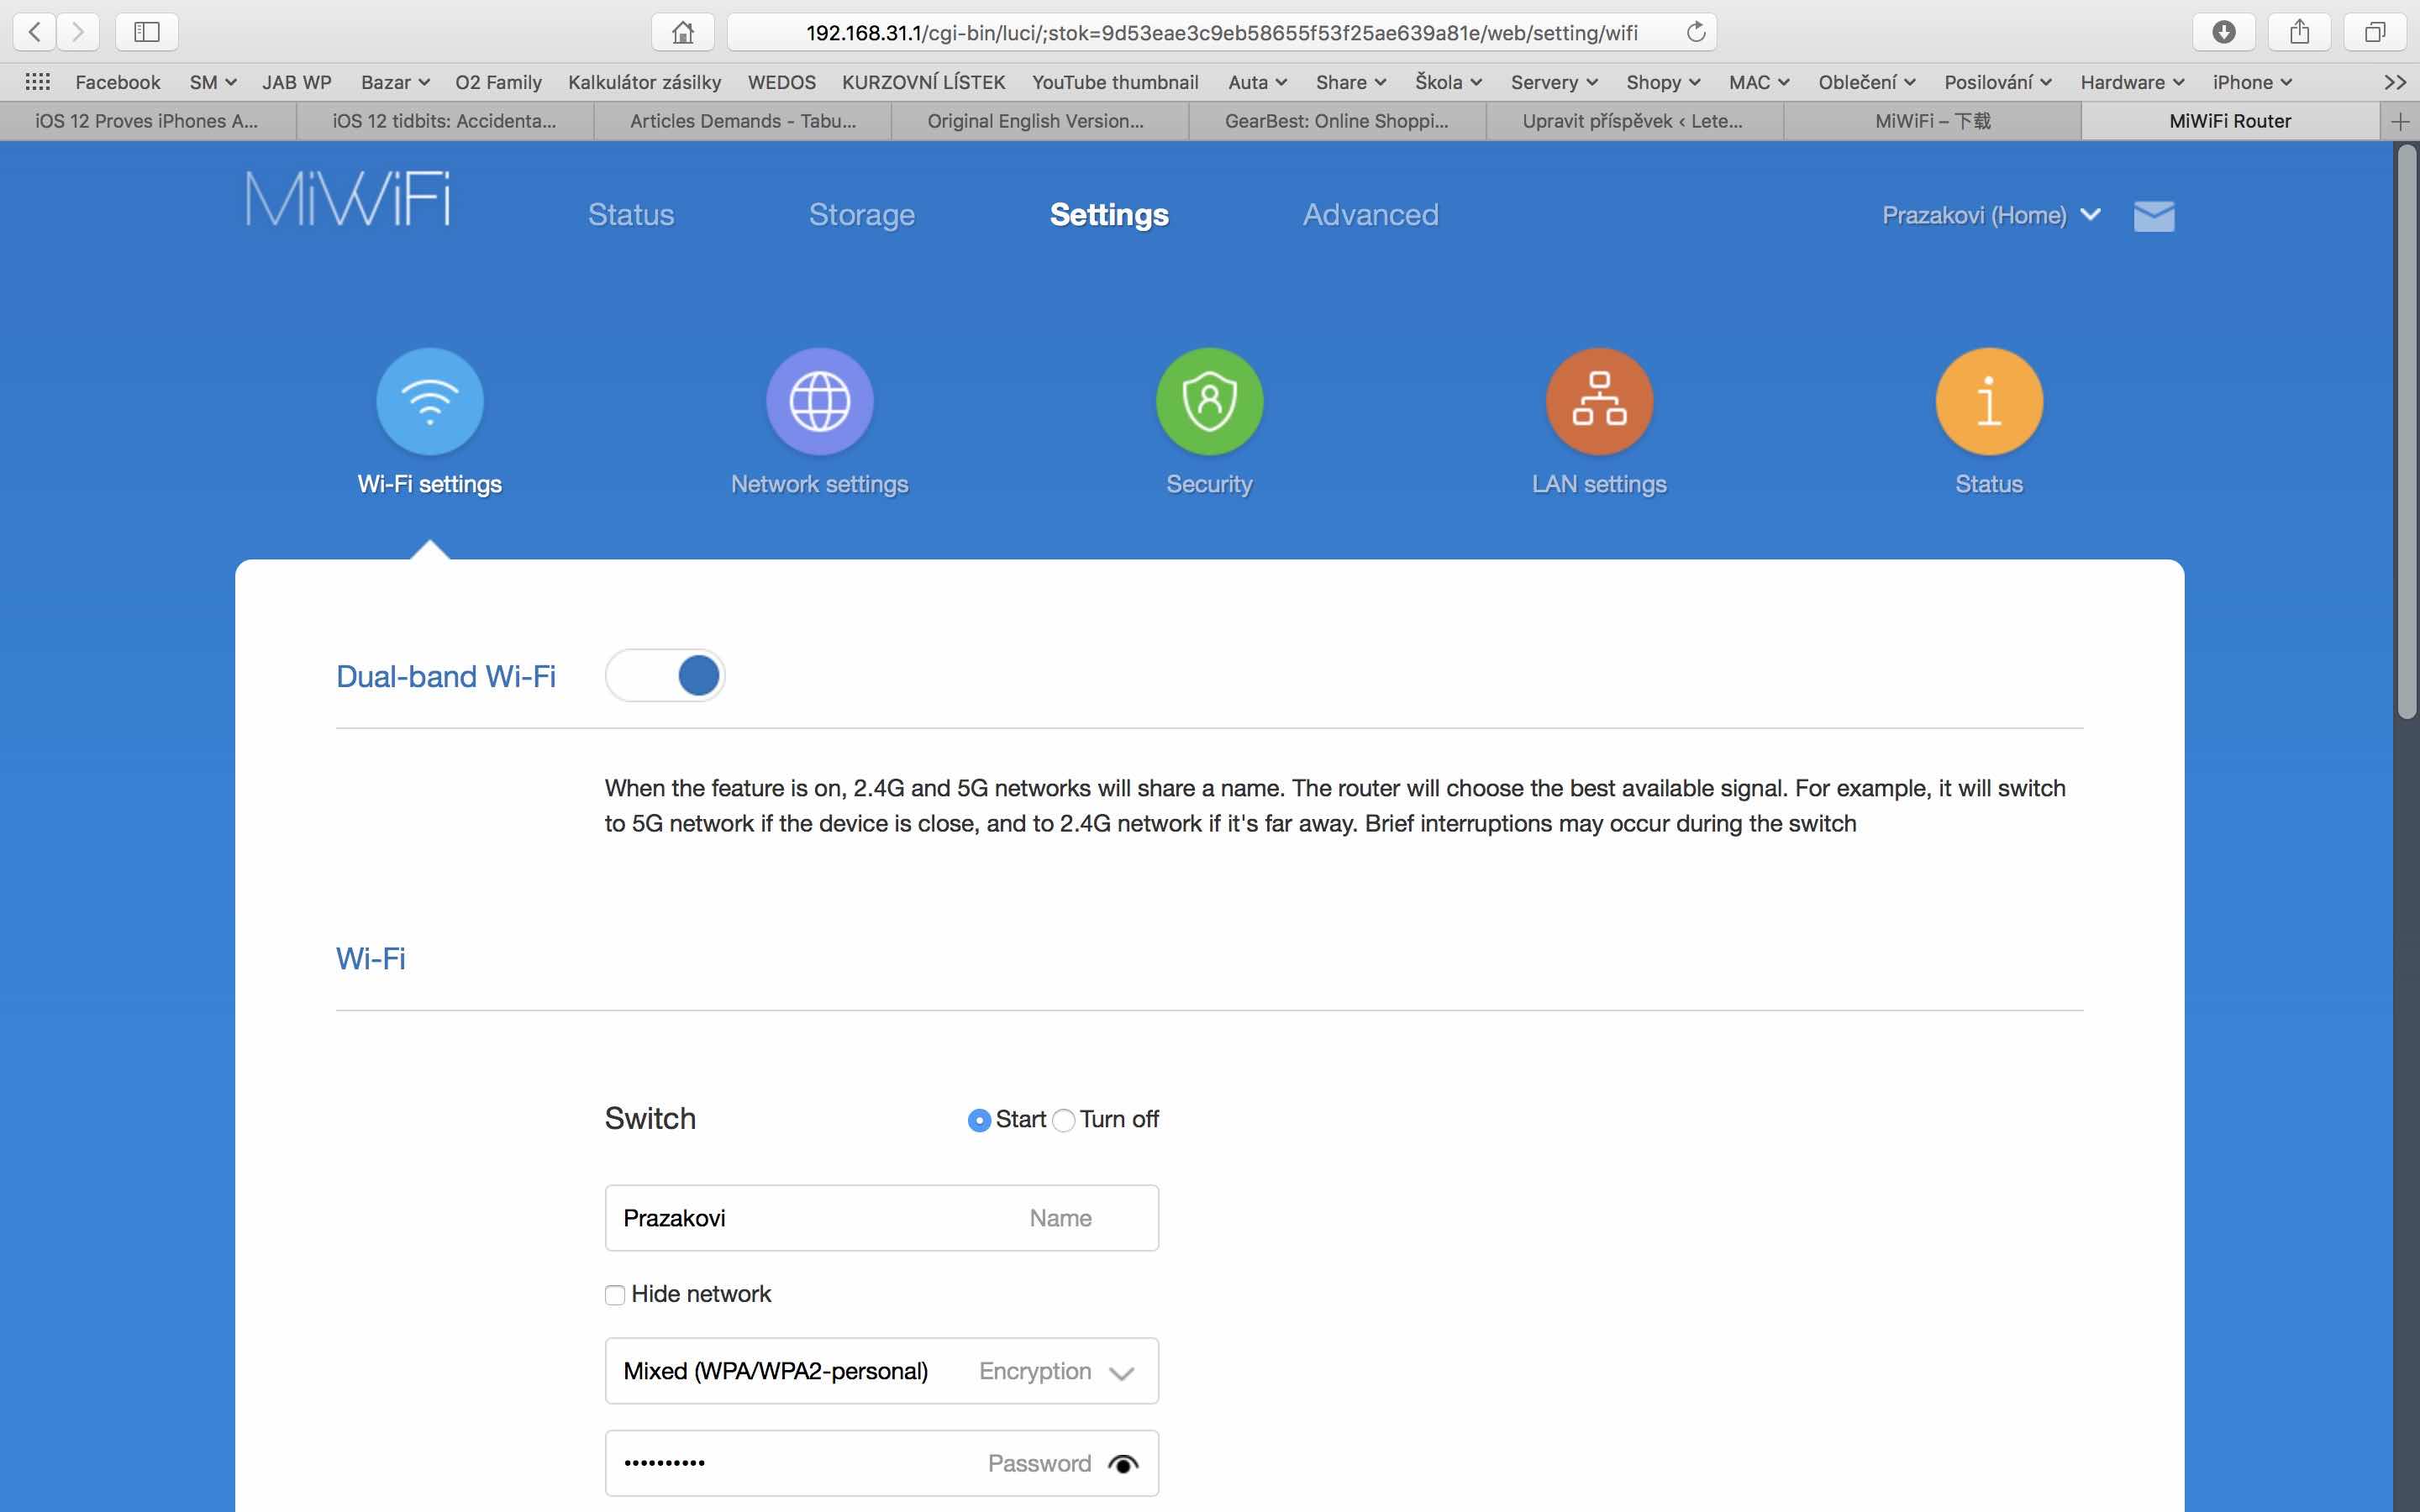Toggle the Dual-band Wi-Fi switch
The height and width of the screenshot is (1512, 2420).
click(665, 675)
